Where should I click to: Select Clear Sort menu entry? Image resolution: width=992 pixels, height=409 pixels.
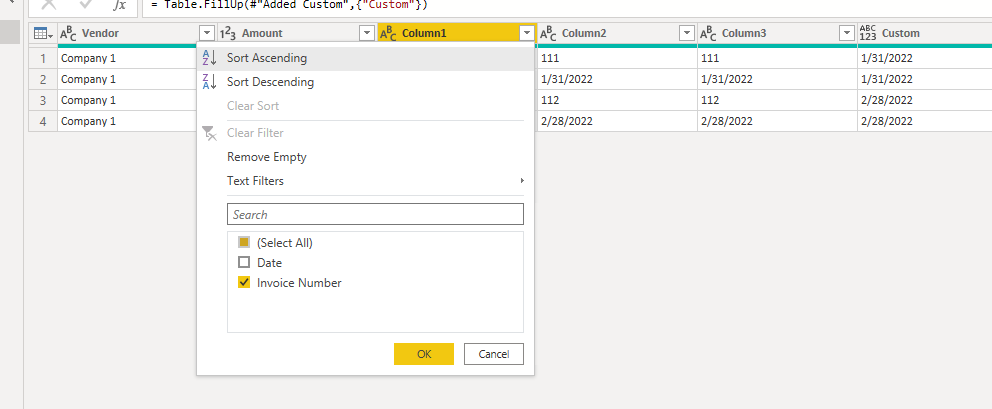pos(365,106)
